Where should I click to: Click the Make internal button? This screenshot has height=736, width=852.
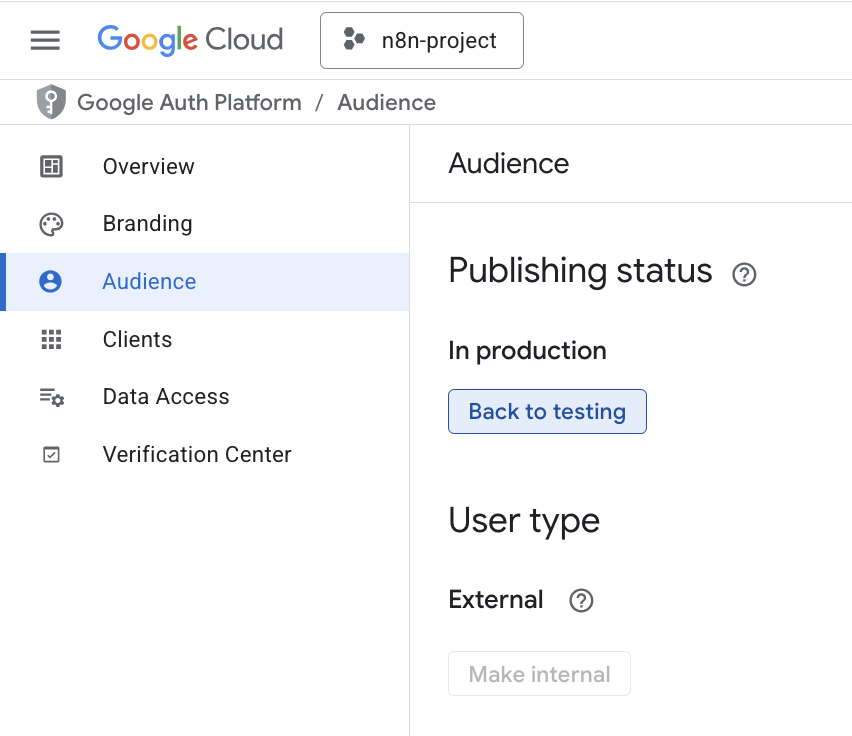(x=539, y=674)
